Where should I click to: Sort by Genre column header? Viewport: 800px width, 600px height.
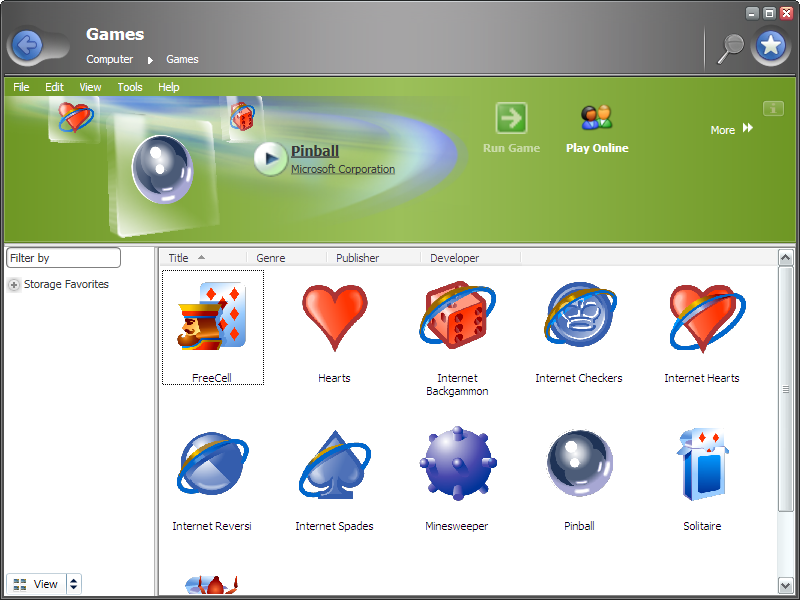point(287,258)
